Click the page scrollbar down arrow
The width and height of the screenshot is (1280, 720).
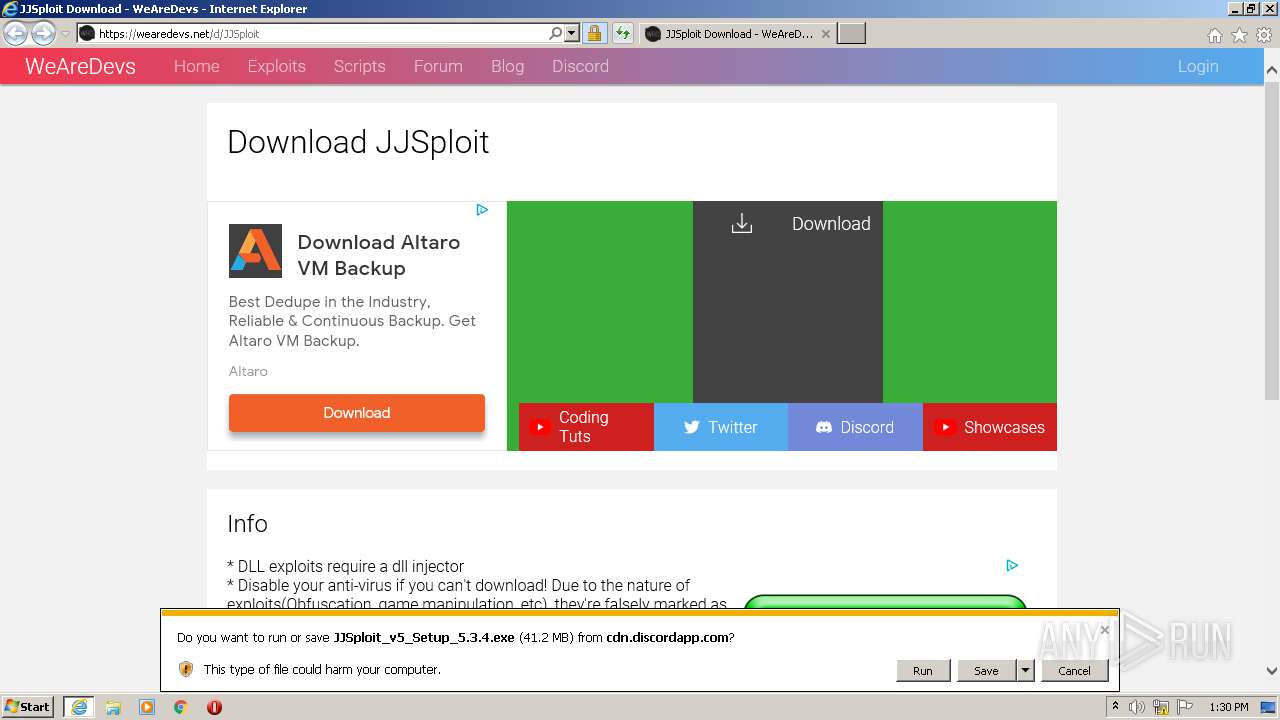coord(1272,671)
